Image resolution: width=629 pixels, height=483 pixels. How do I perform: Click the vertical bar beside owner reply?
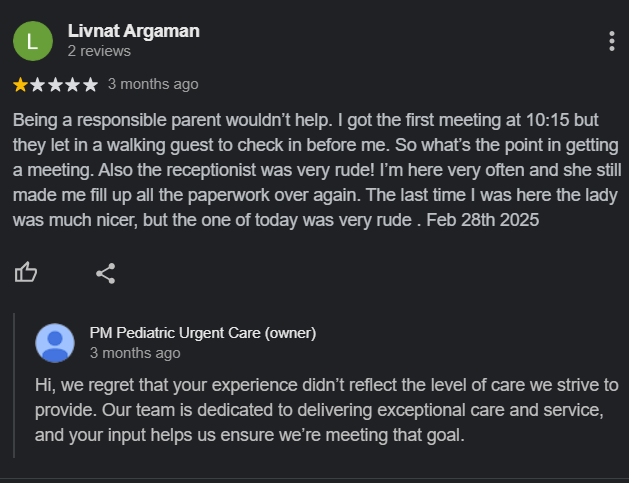tap(14, 385)
